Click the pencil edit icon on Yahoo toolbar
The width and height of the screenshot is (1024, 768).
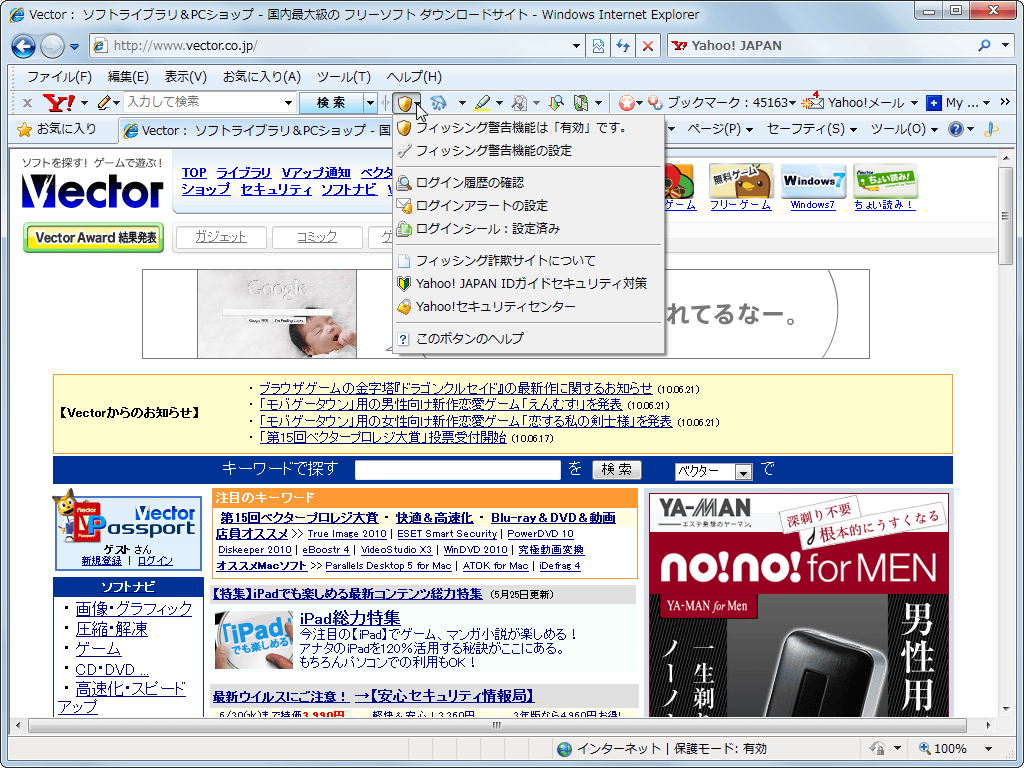pyautogui.click(x=104, y=103)
